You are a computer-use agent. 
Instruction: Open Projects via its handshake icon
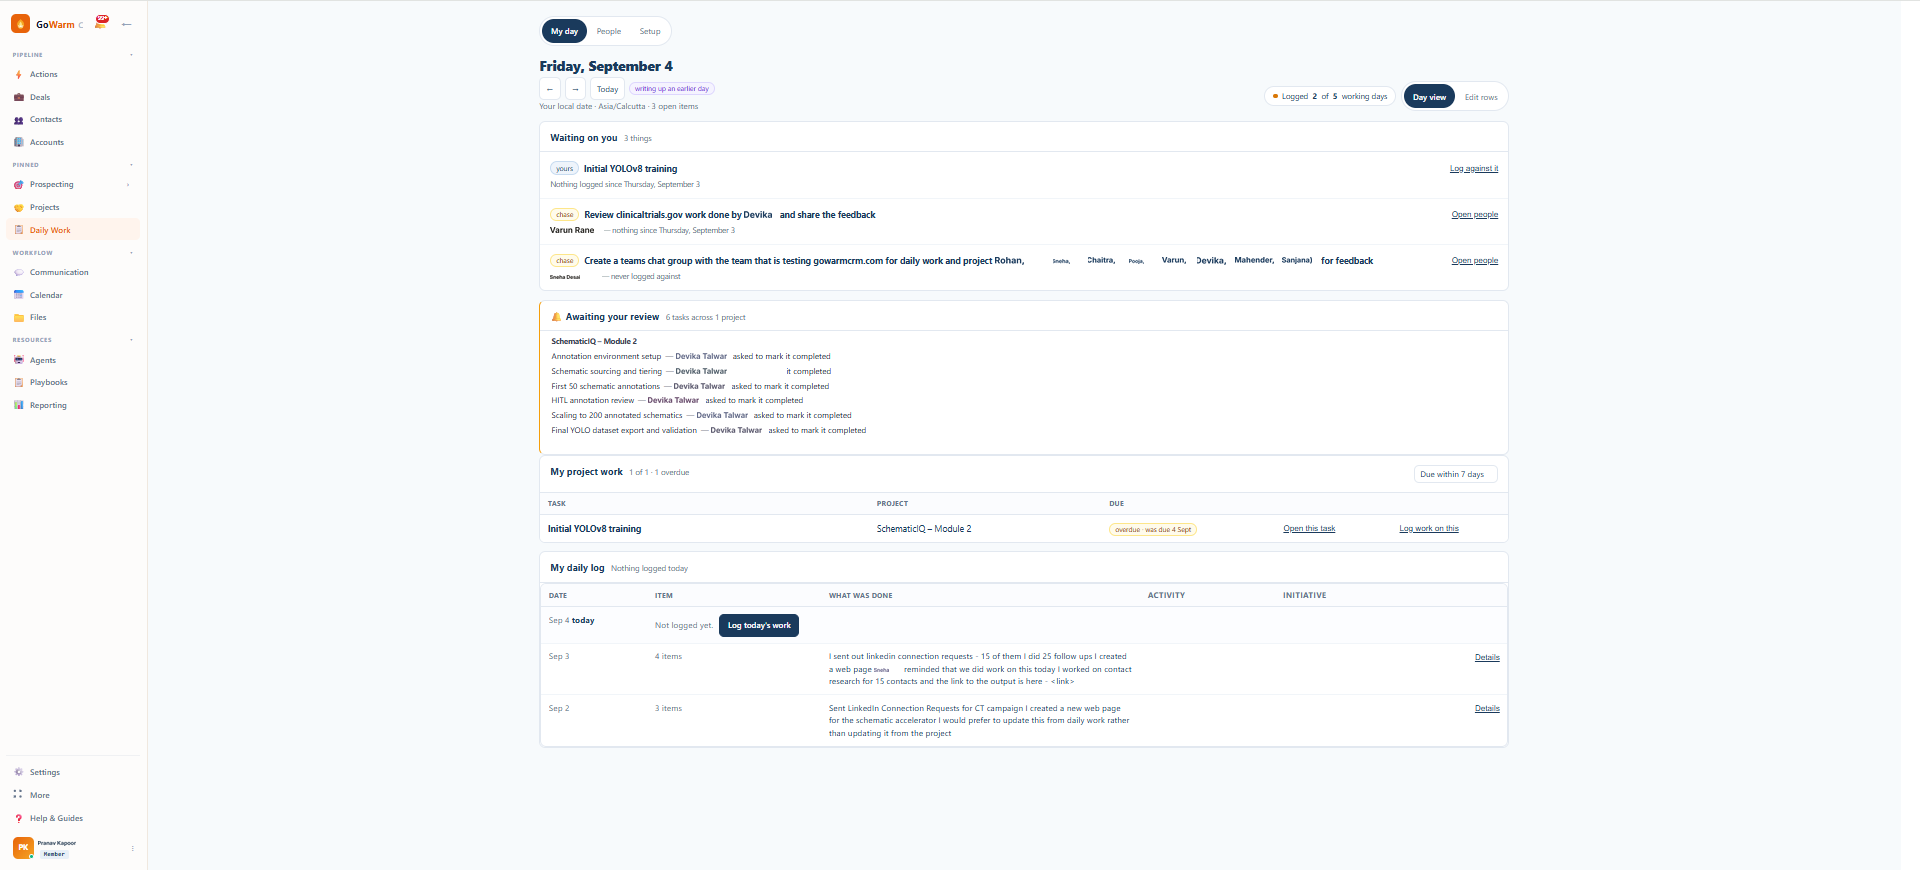pyautogui.click(x=18, y=208)
